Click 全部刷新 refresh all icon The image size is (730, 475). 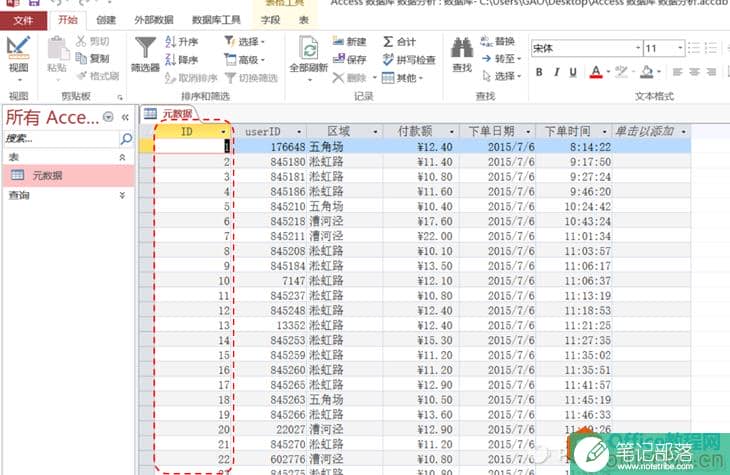tap(309, 48)
